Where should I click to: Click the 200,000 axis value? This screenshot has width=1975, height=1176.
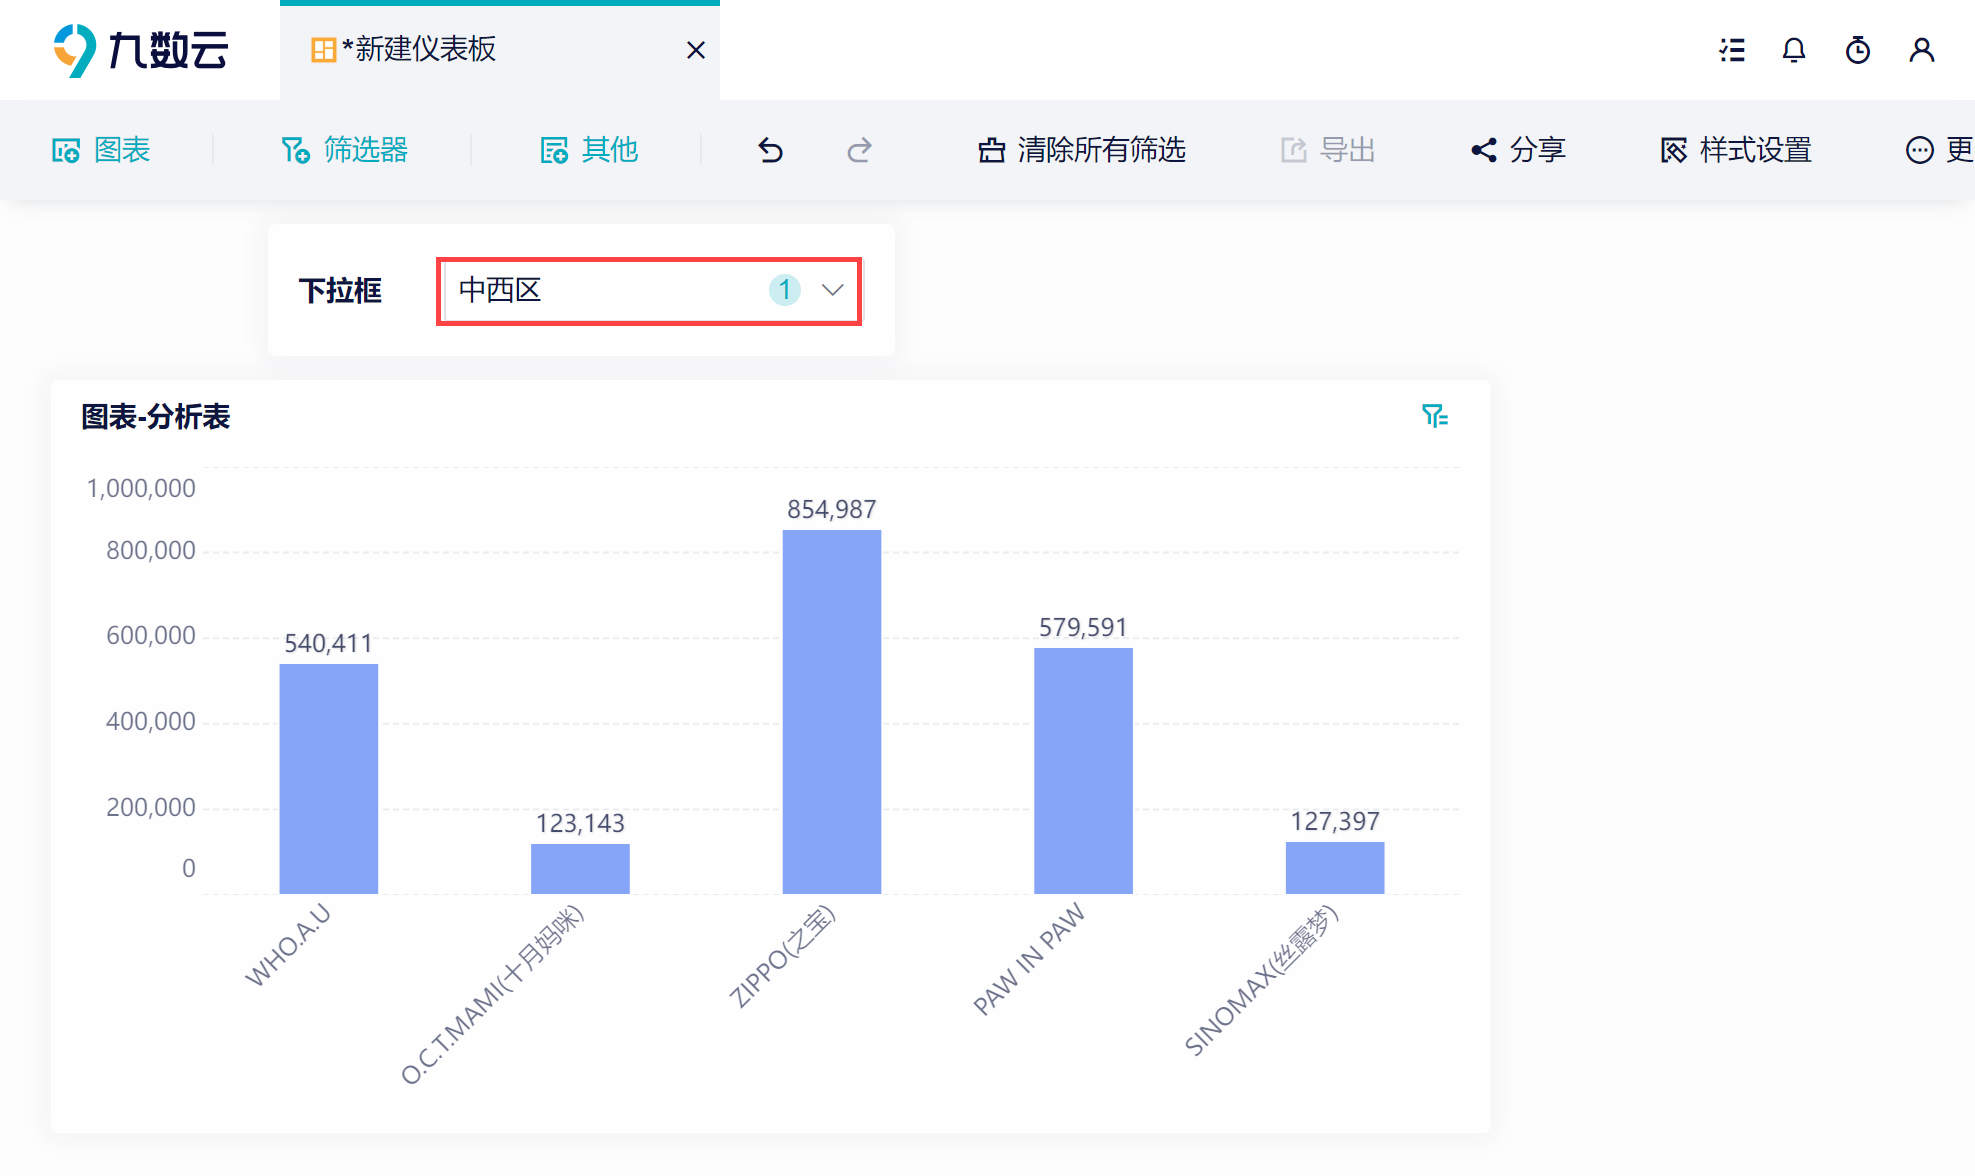pyautogui.click(x=151, y=808)
